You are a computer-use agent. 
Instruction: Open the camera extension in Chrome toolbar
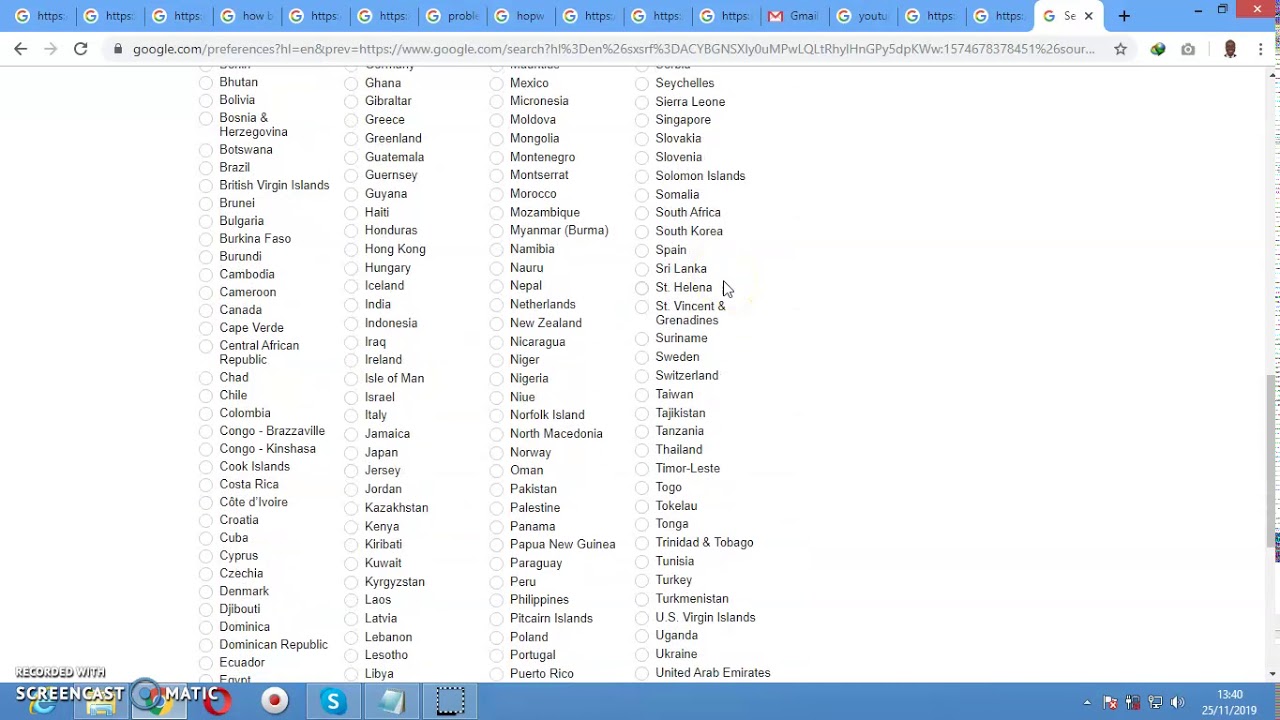(1188, 48)
